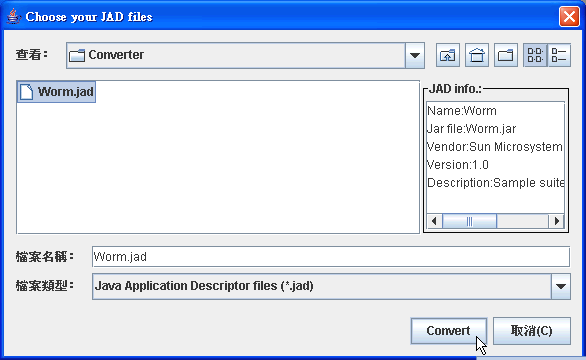Focus the file name input field
This screenshot has height=360, width=586.
pyautogui.click(x=331, y=256)
